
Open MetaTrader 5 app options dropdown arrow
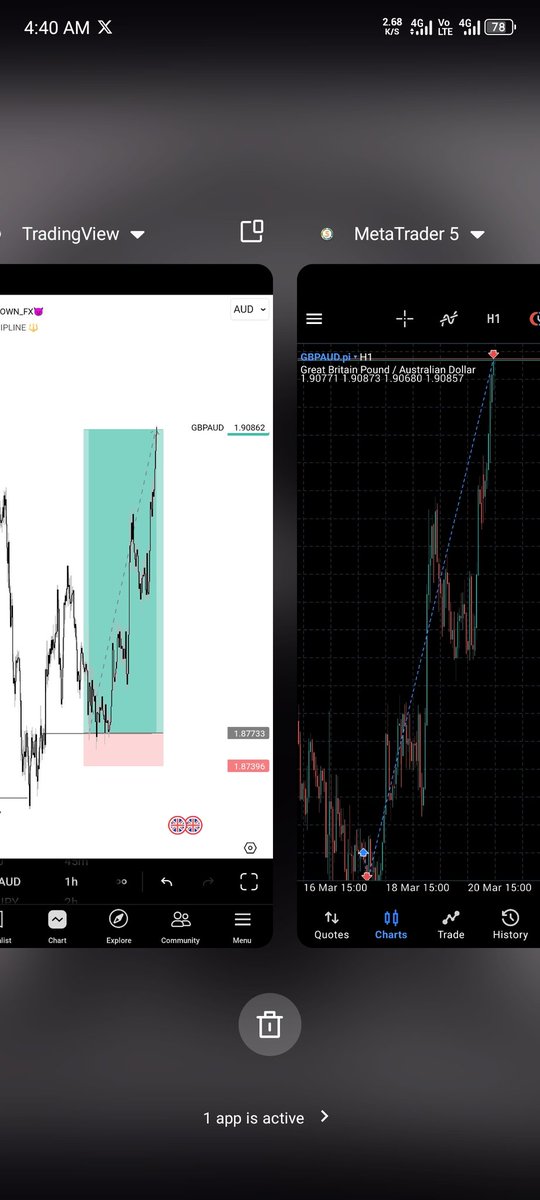point(477,234)
